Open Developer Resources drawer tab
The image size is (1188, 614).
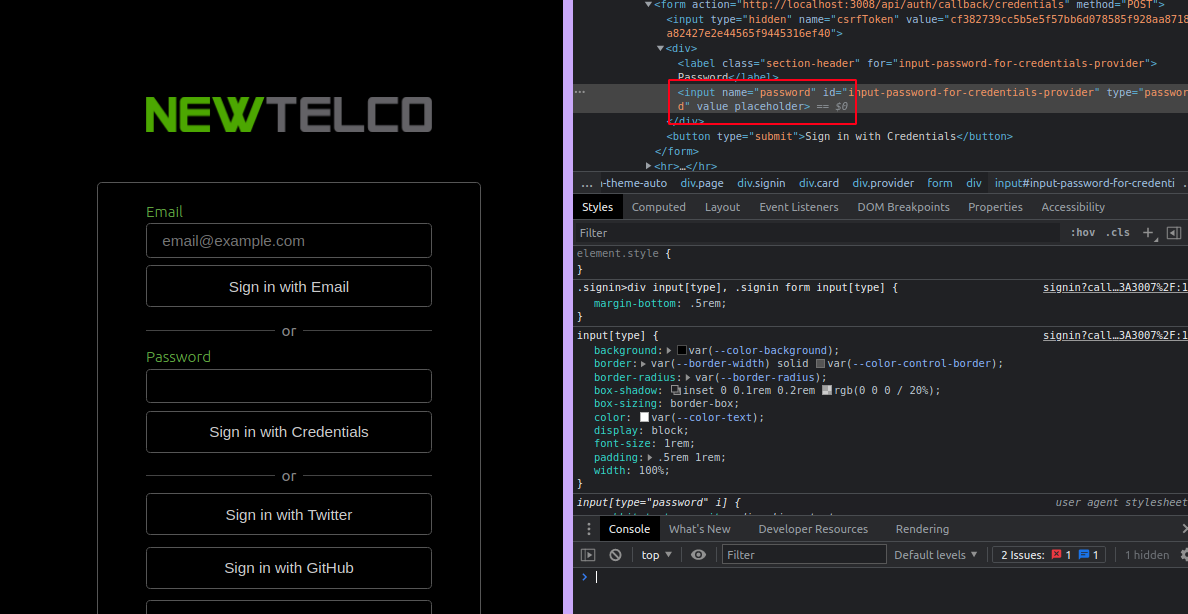click(813, 529)
